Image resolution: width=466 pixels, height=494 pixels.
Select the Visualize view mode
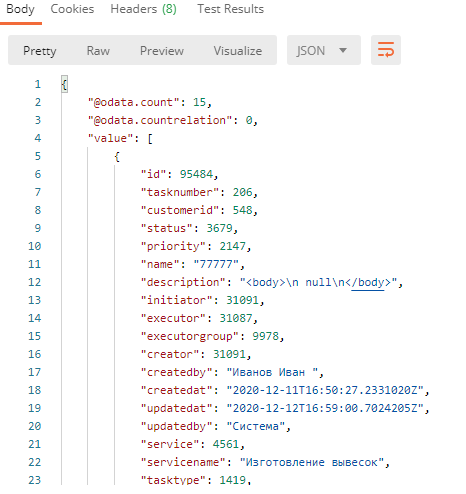pos(238,51)
